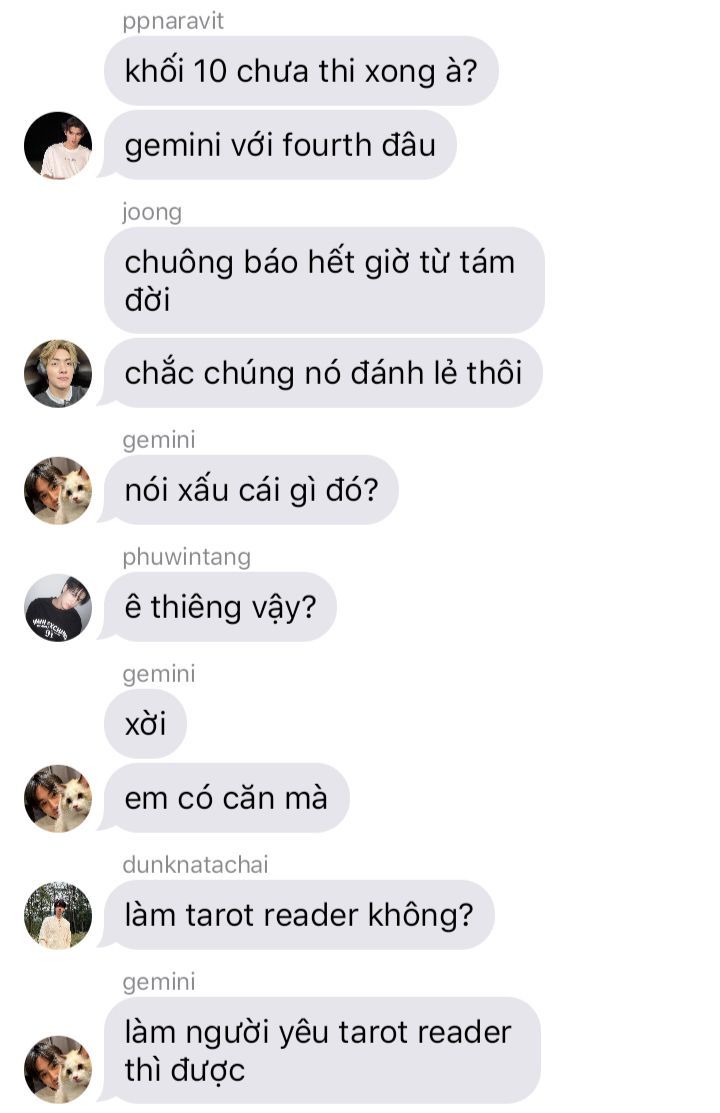Tap gemini's avatar beside 'em có căn mà'
The image size is (720, 1113).
tap(58, 799)
